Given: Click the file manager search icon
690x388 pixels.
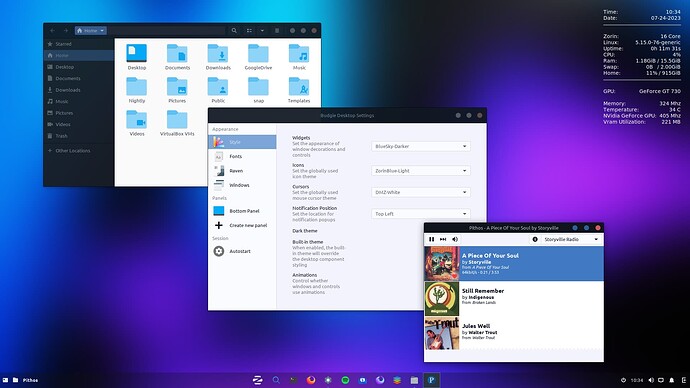Looking at the screenshot, I should 234,30.
